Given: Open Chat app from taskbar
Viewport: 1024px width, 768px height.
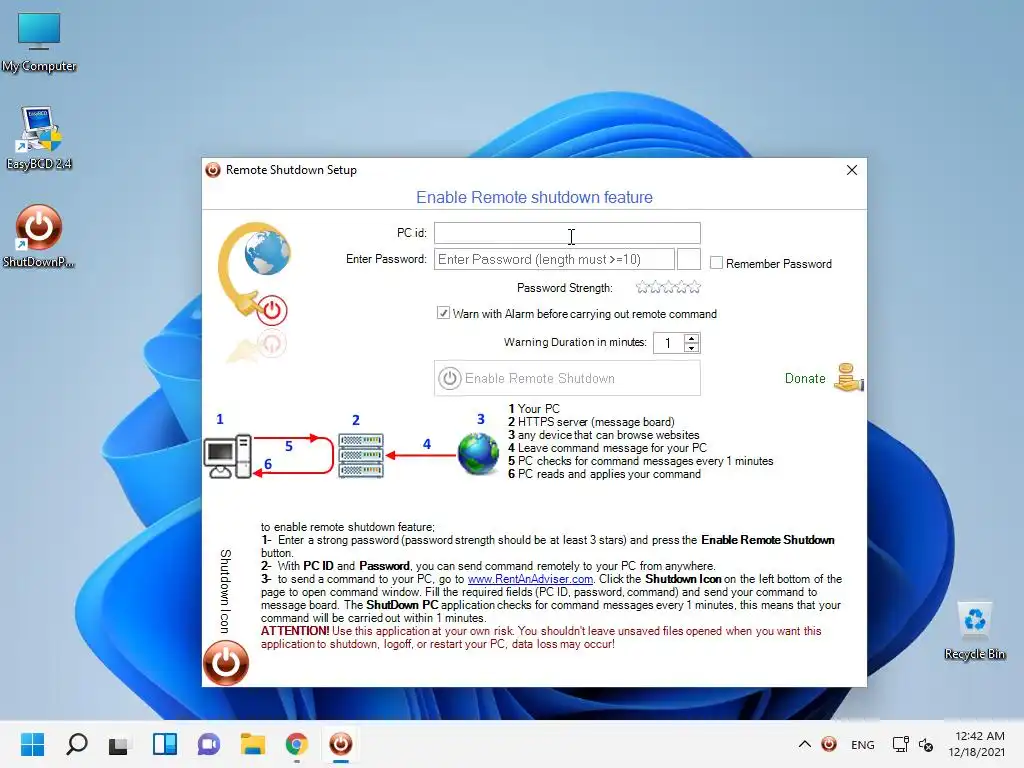Looking at the screenshot, I should [x=209, y=744].
